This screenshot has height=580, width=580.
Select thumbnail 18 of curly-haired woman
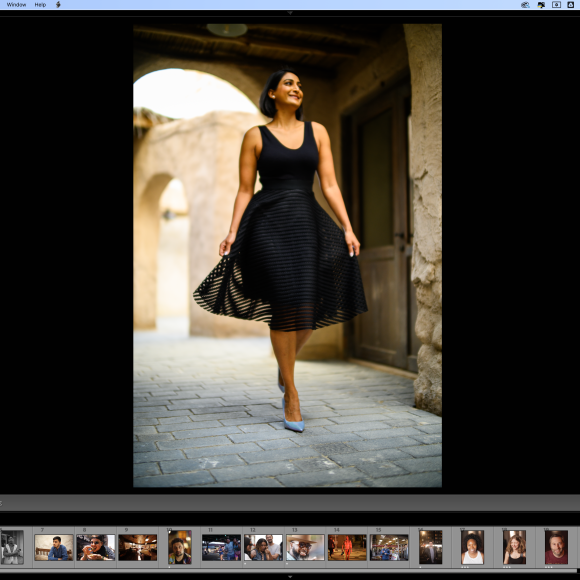pos(514,547)
